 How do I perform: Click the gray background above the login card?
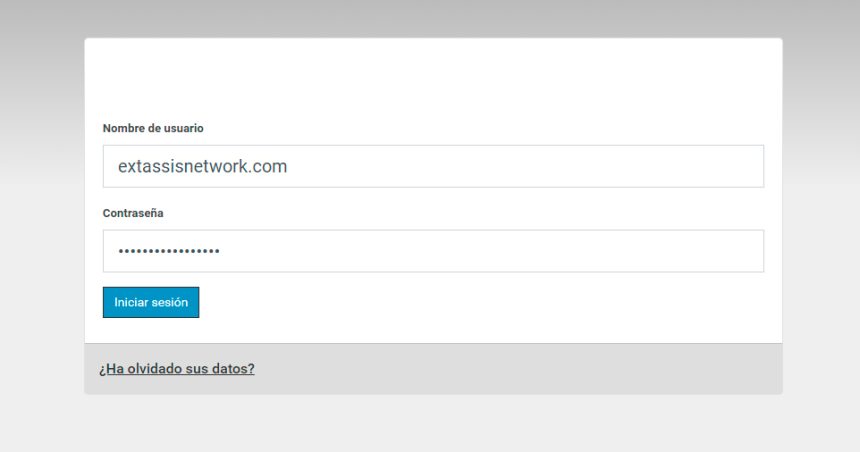pyautogui.click(x=432, y=18)
